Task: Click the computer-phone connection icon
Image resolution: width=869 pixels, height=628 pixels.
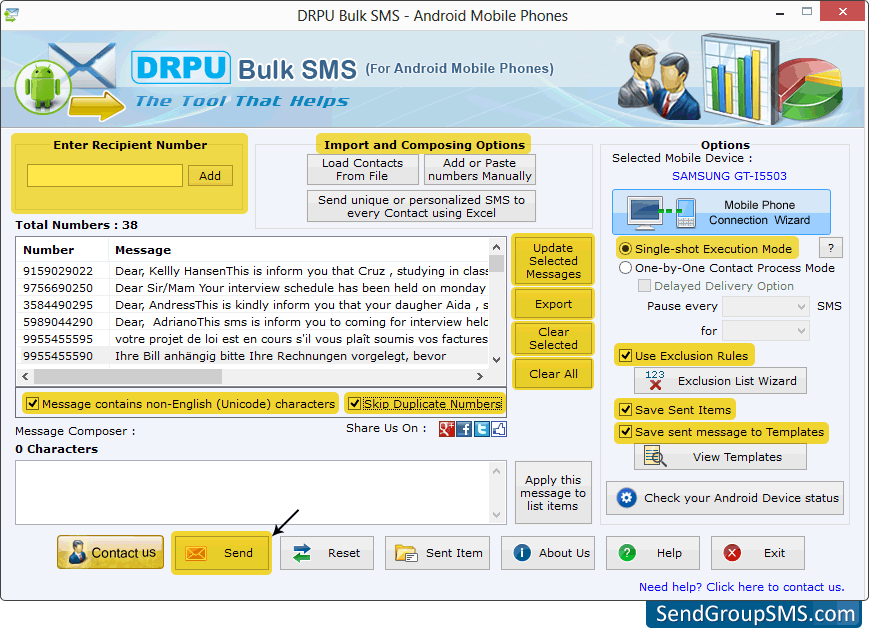Action: (x=661, y=213)
